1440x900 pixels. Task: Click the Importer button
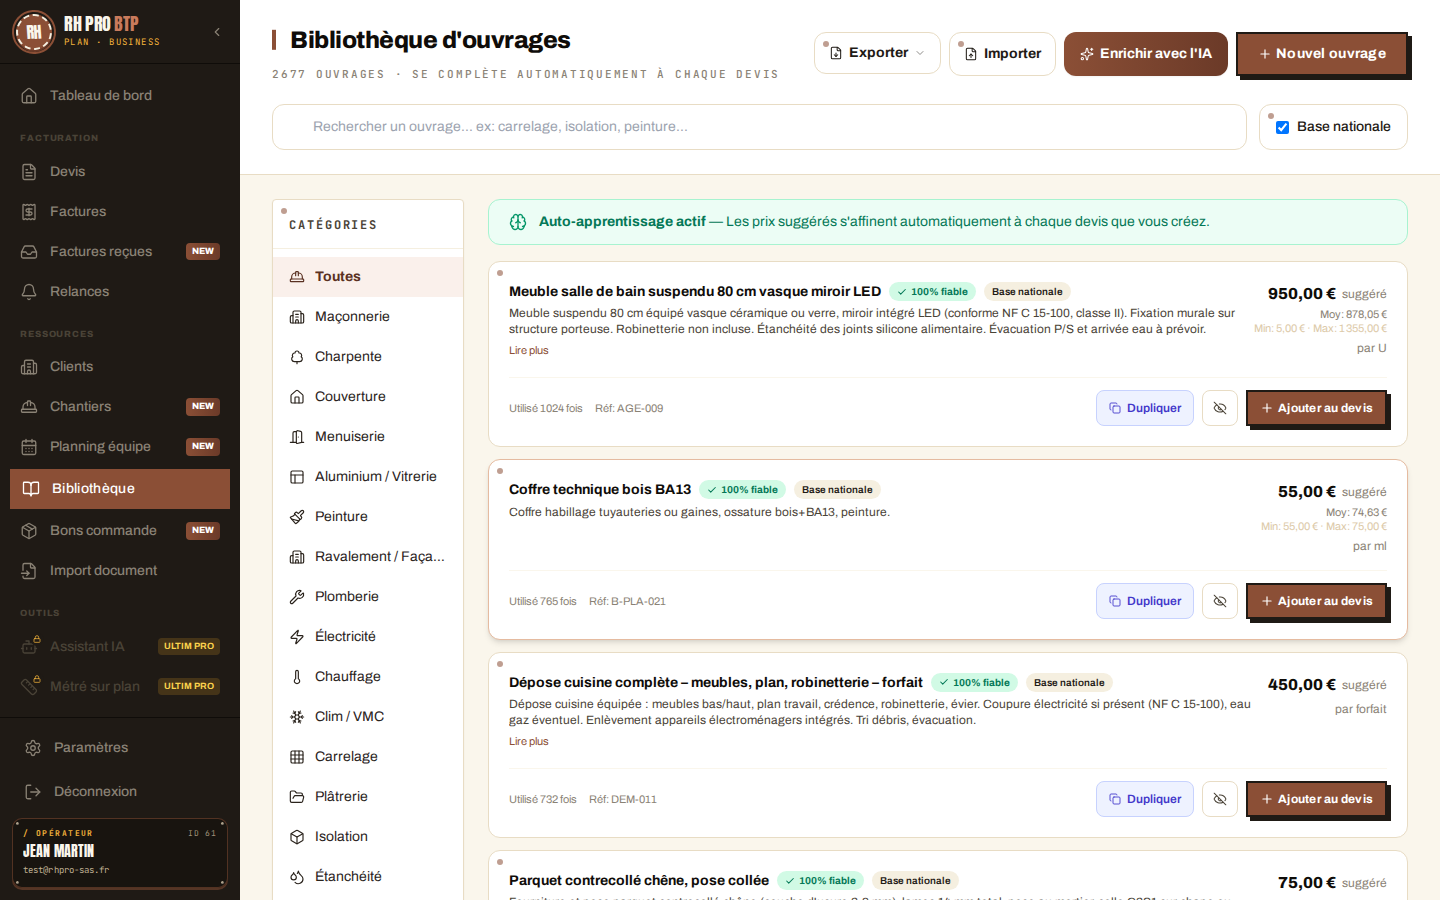[1002, 53]
